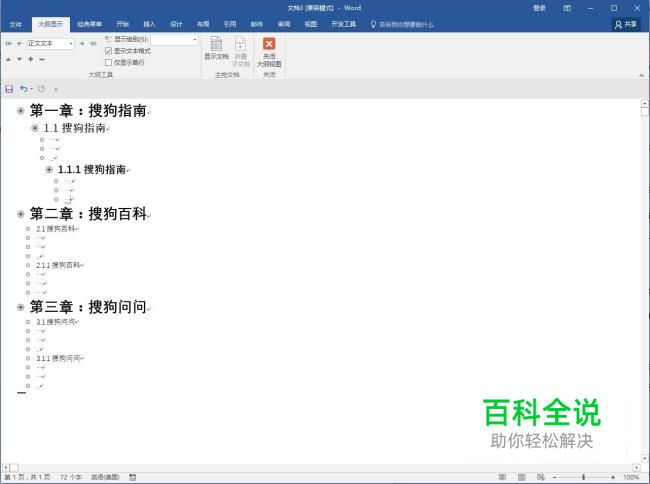
Task: Toggle expander beside 第二章：搜狗百科
Action: [20, 214]
